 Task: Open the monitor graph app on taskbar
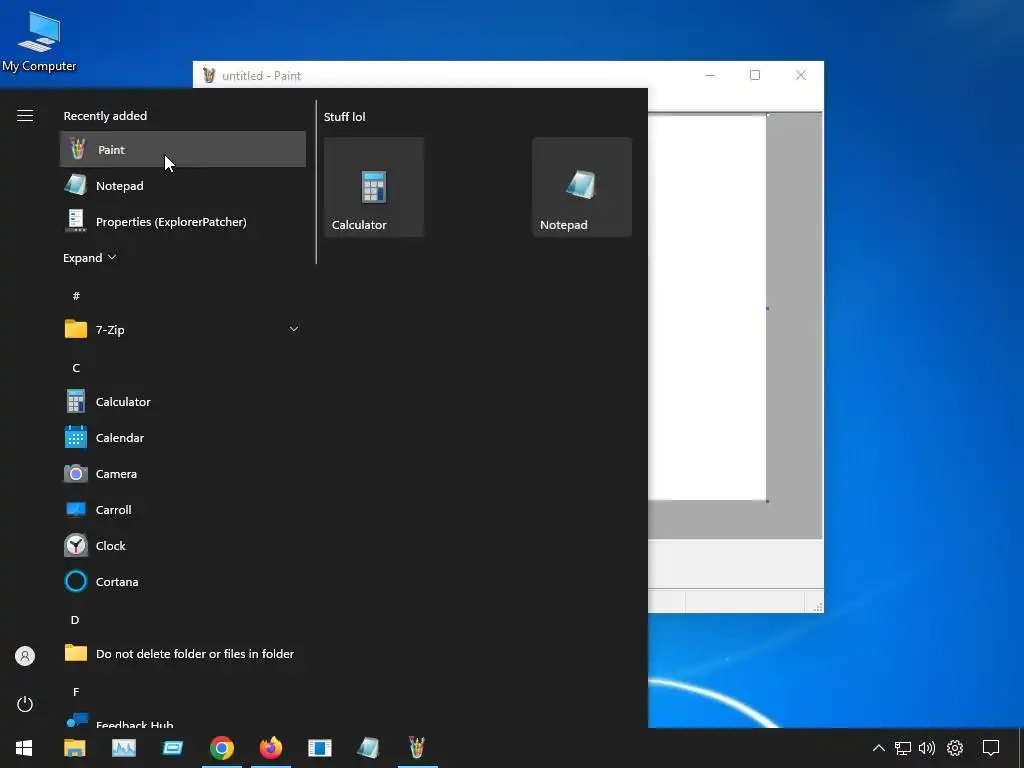pos(123,748)
